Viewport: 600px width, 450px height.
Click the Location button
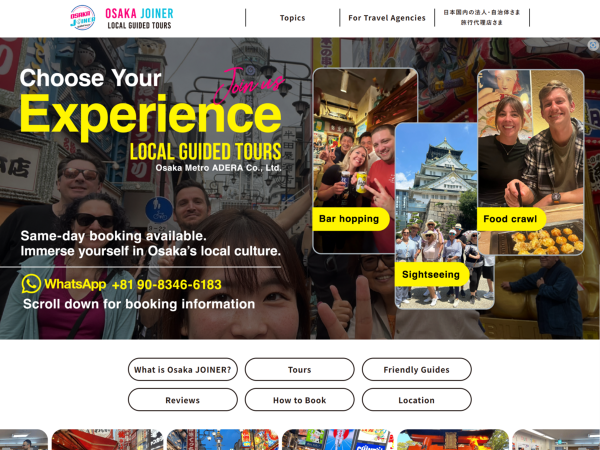pos(417,400)
